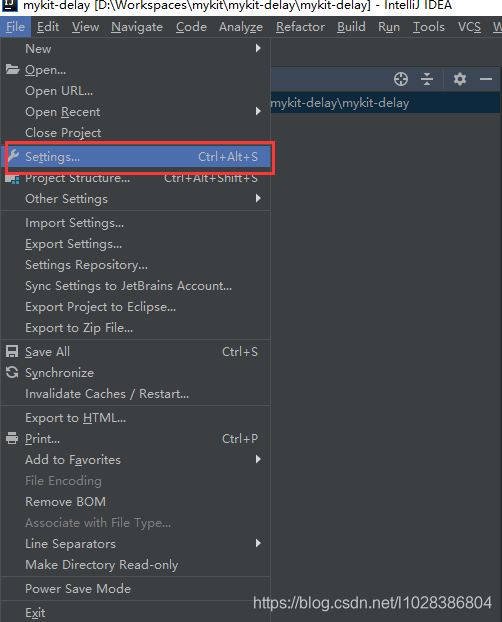Select Project Structure... entry

(136, 179)
